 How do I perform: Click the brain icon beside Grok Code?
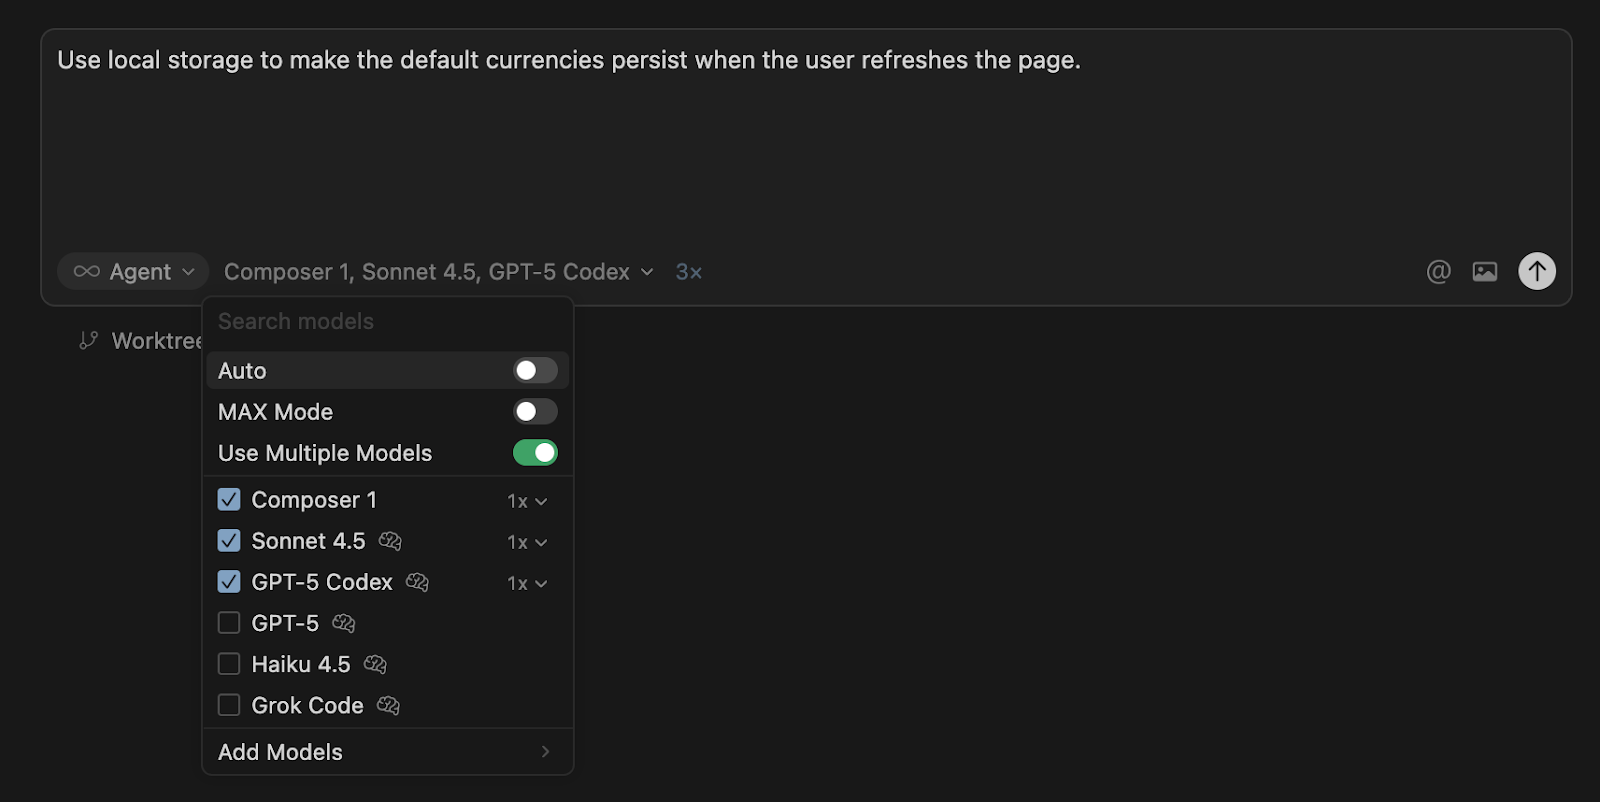[388, 706]
